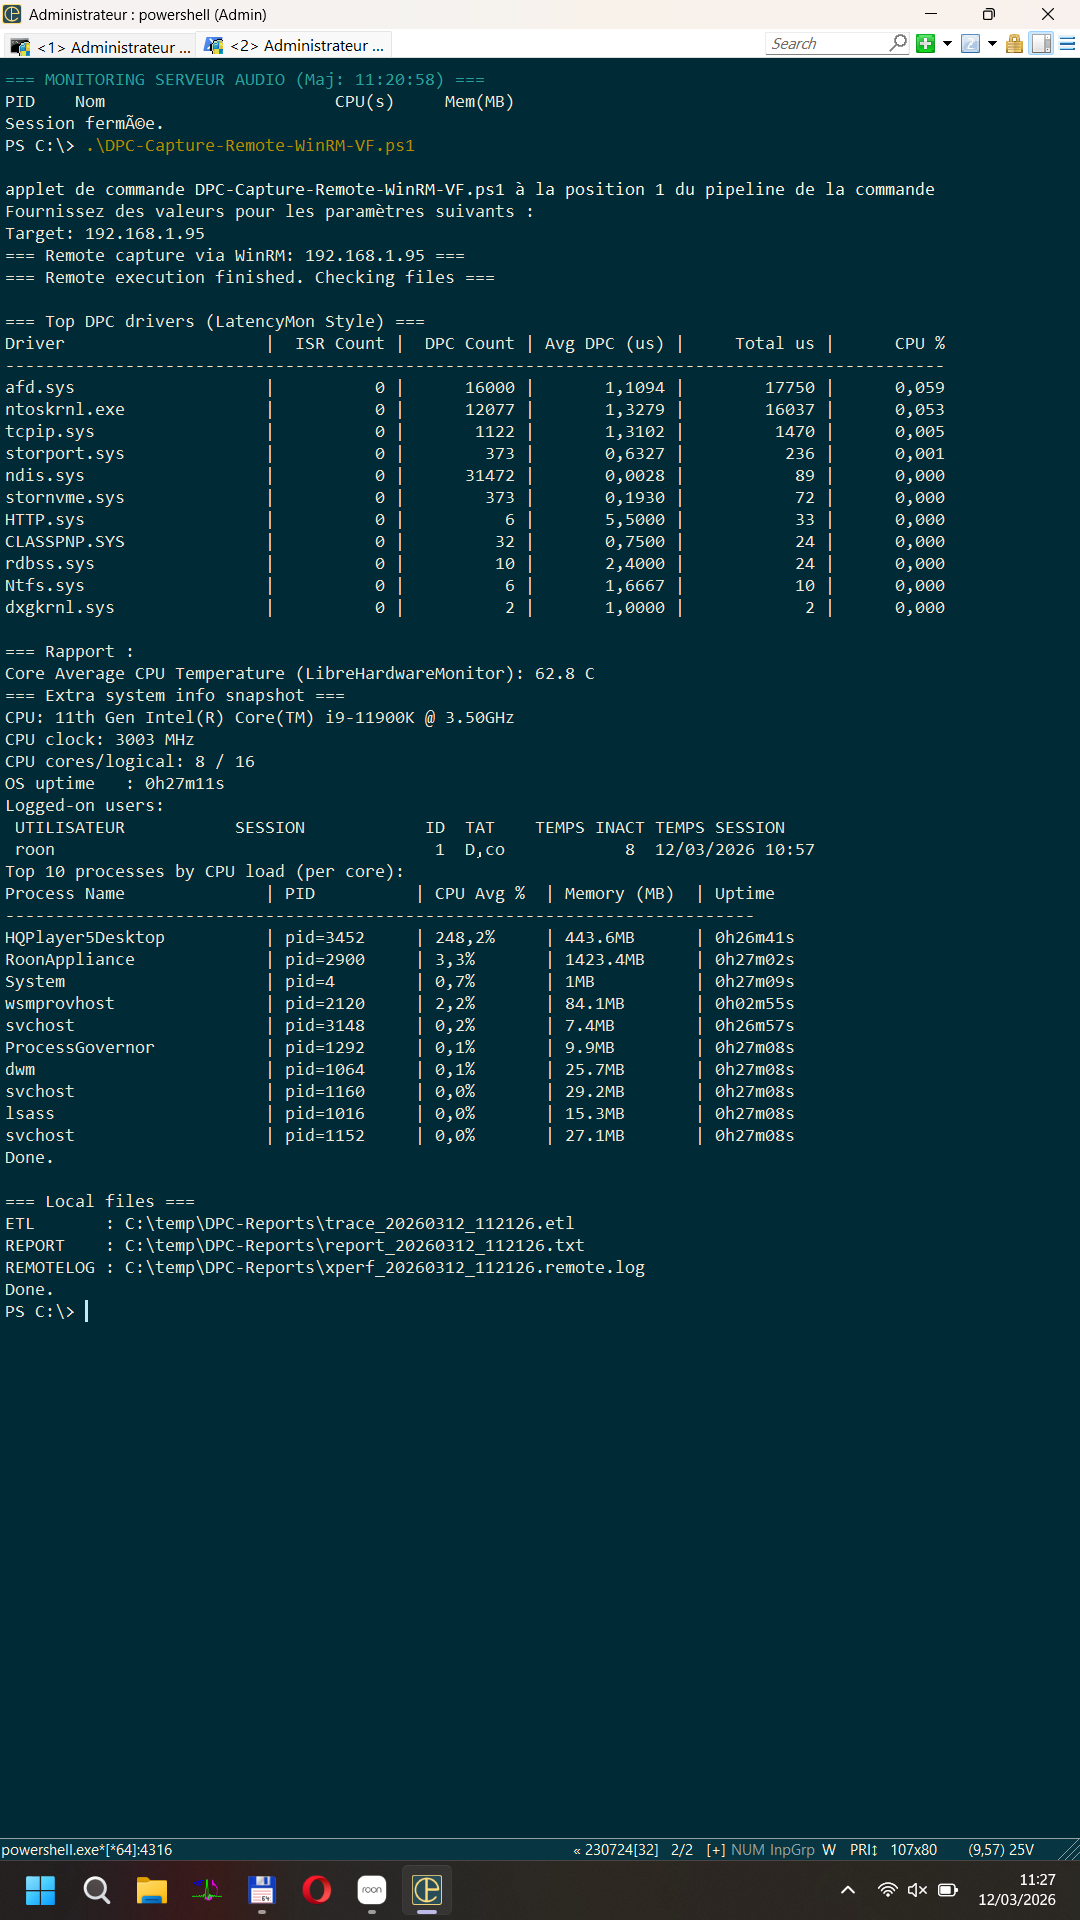
Task: Open the new console dropdown arrow
Action: pyautogui.click(x=947, y=43)
